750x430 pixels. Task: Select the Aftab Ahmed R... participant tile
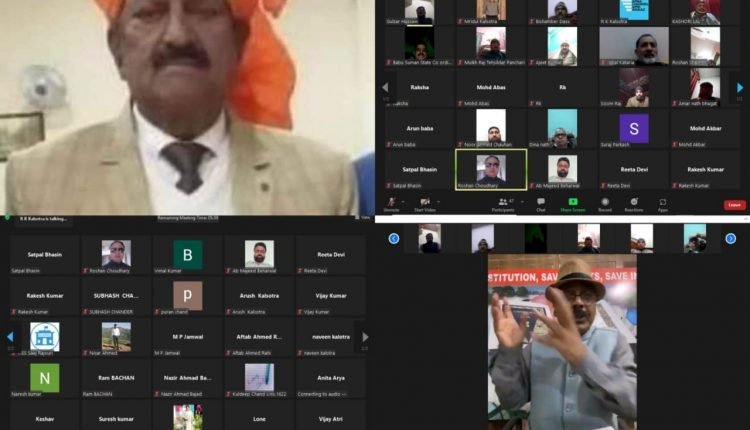[259, 337]
